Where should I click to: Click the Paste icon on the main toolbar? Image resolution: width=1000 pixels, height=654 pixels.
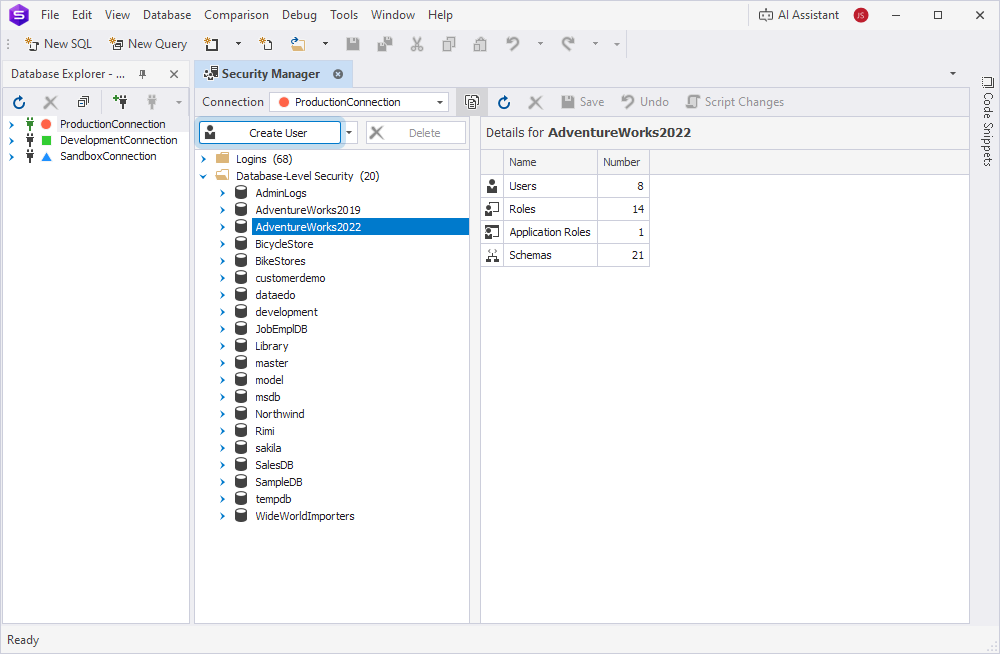pos(479,44)
